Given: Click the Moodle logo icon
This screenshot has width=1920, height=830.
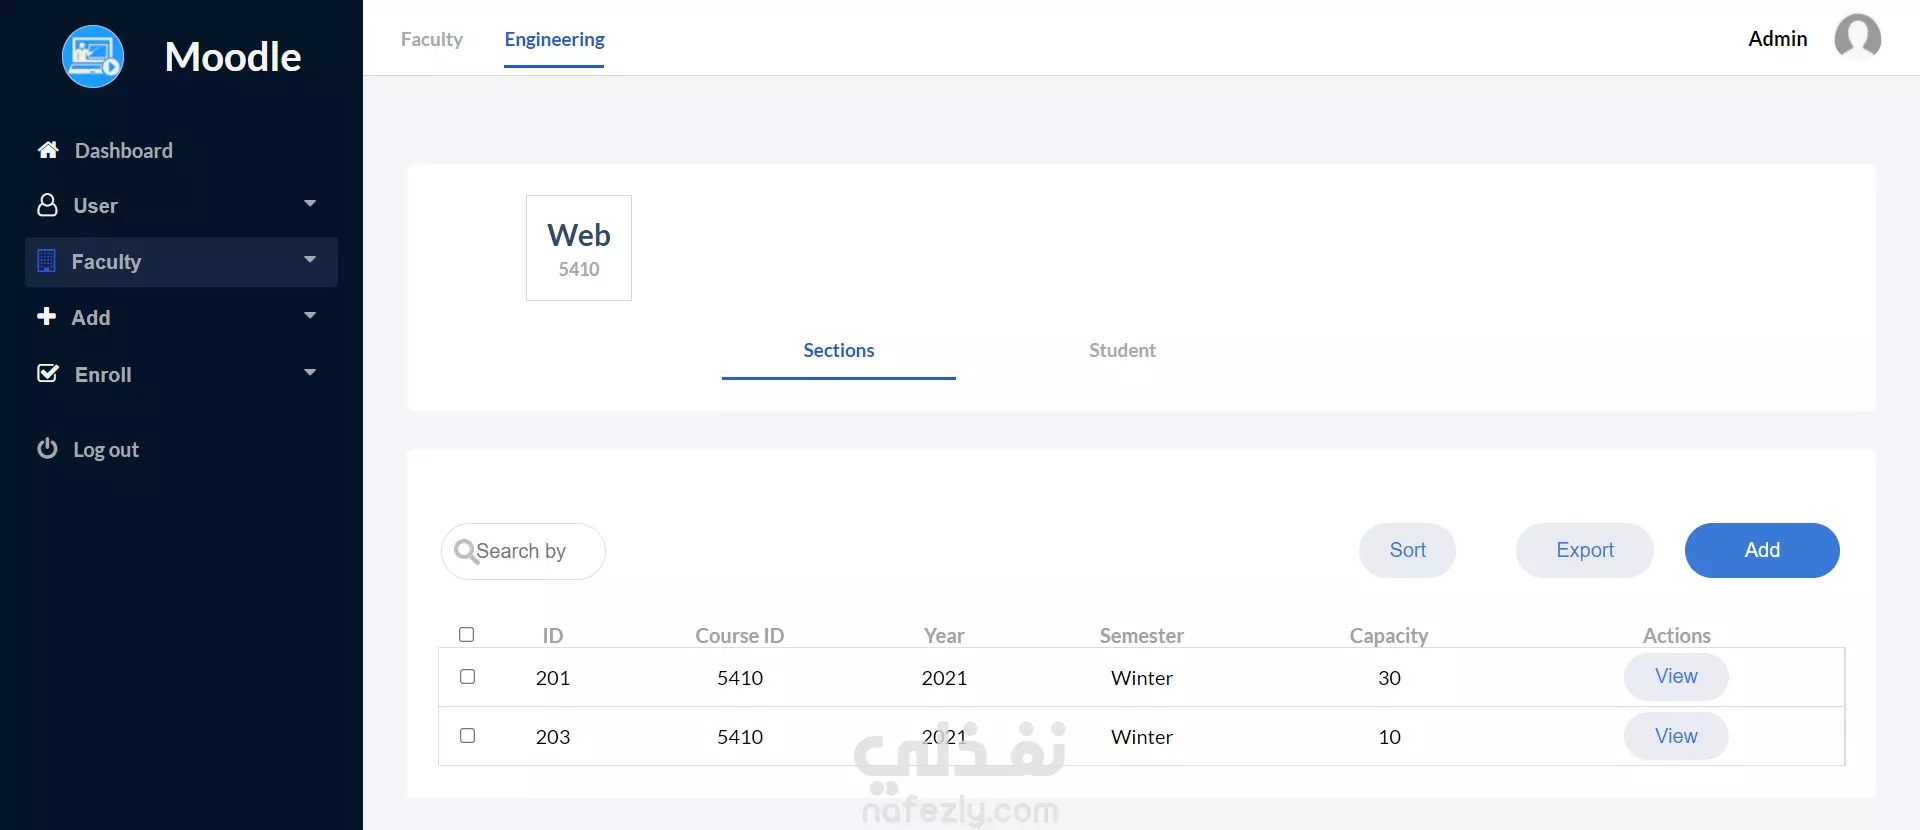Looking at the screenshot, I should [x=93, y=57].
